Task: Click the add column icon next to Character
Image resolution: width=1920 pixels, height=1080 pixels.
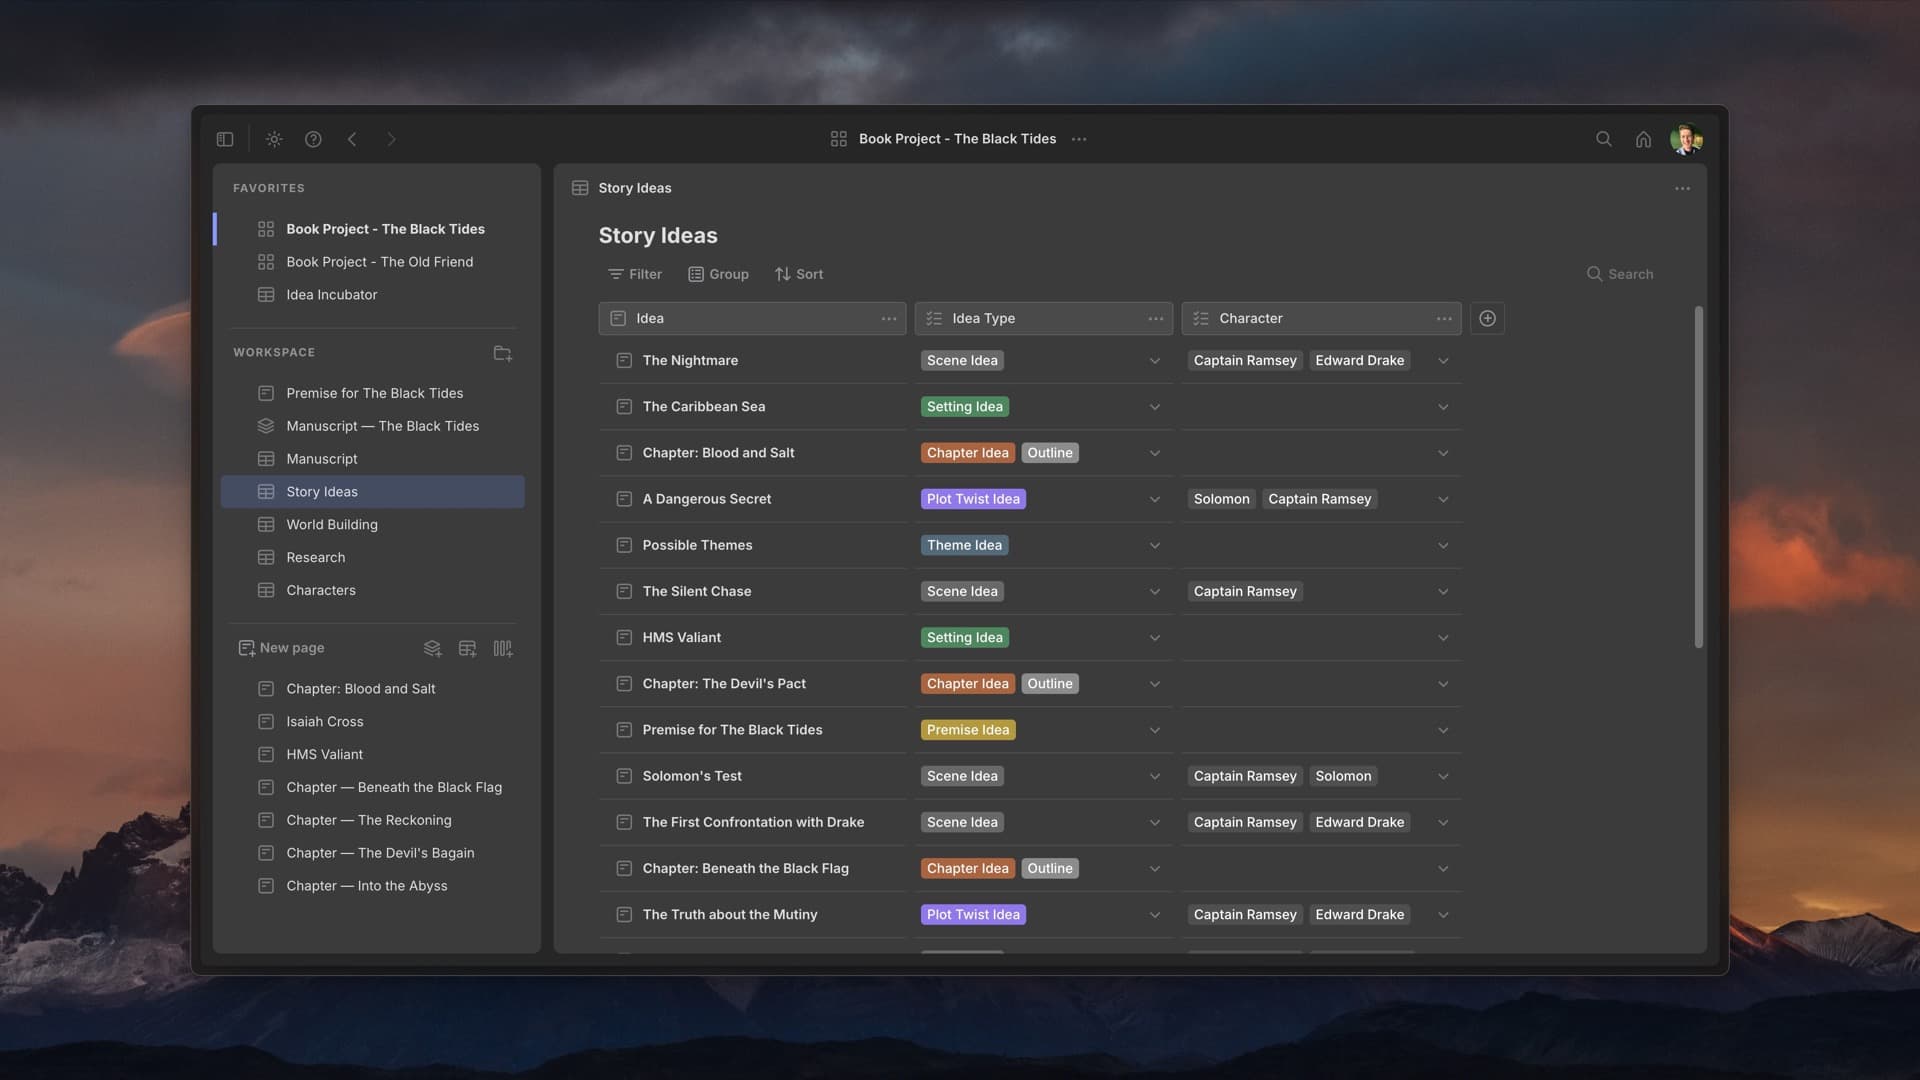Action: [x=1487, y=318]
